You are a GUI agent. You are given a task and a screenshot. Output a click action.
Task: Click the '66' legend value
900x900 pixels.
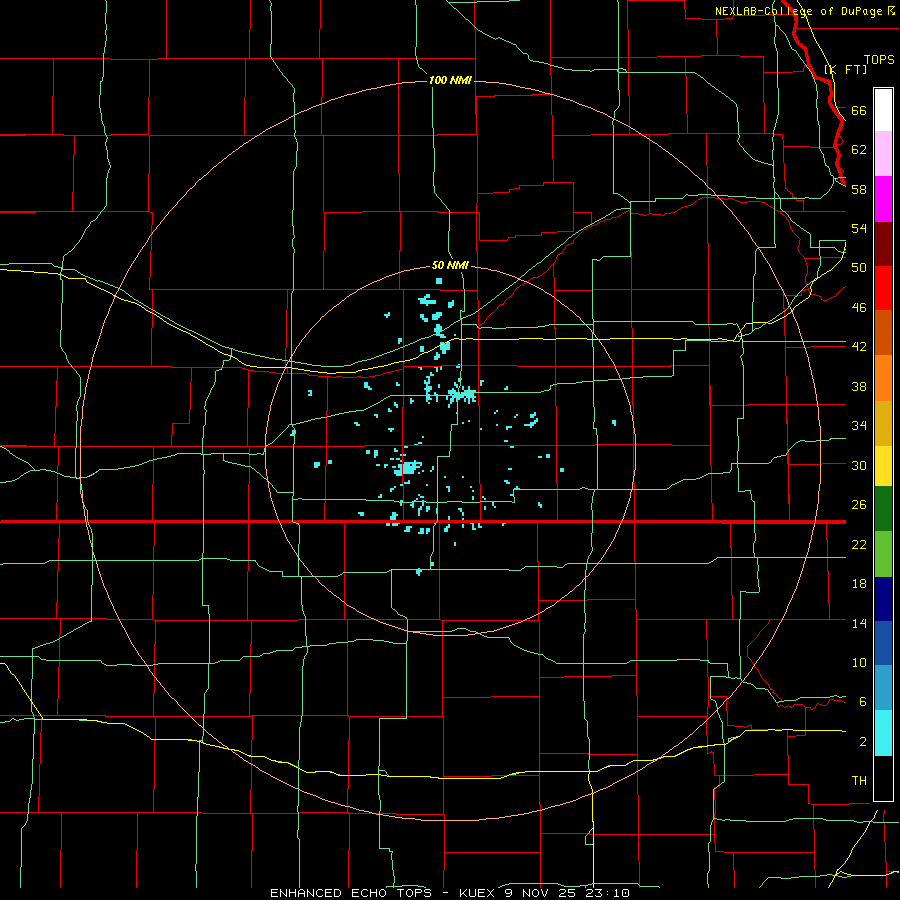pos(859,110)
